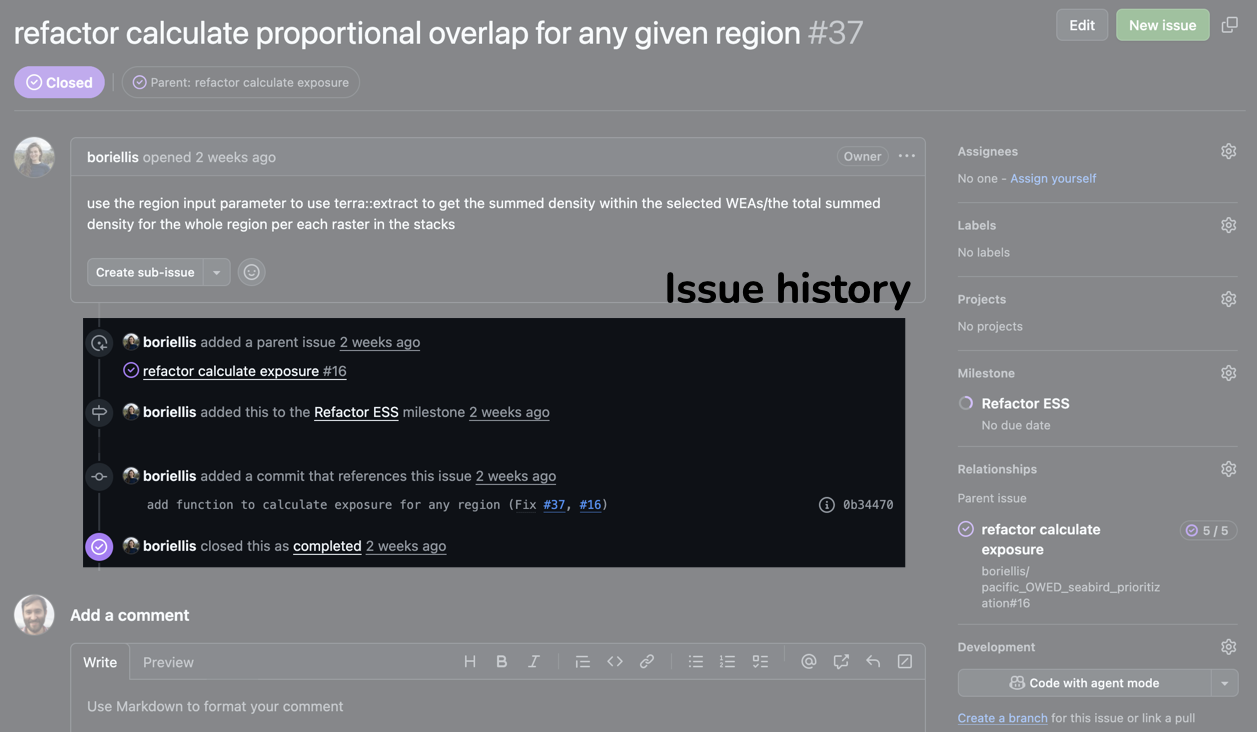The width and height of the screenshot is (1257, 732).
Task: Click the Assign yourself link
Action: point(1053,178)
